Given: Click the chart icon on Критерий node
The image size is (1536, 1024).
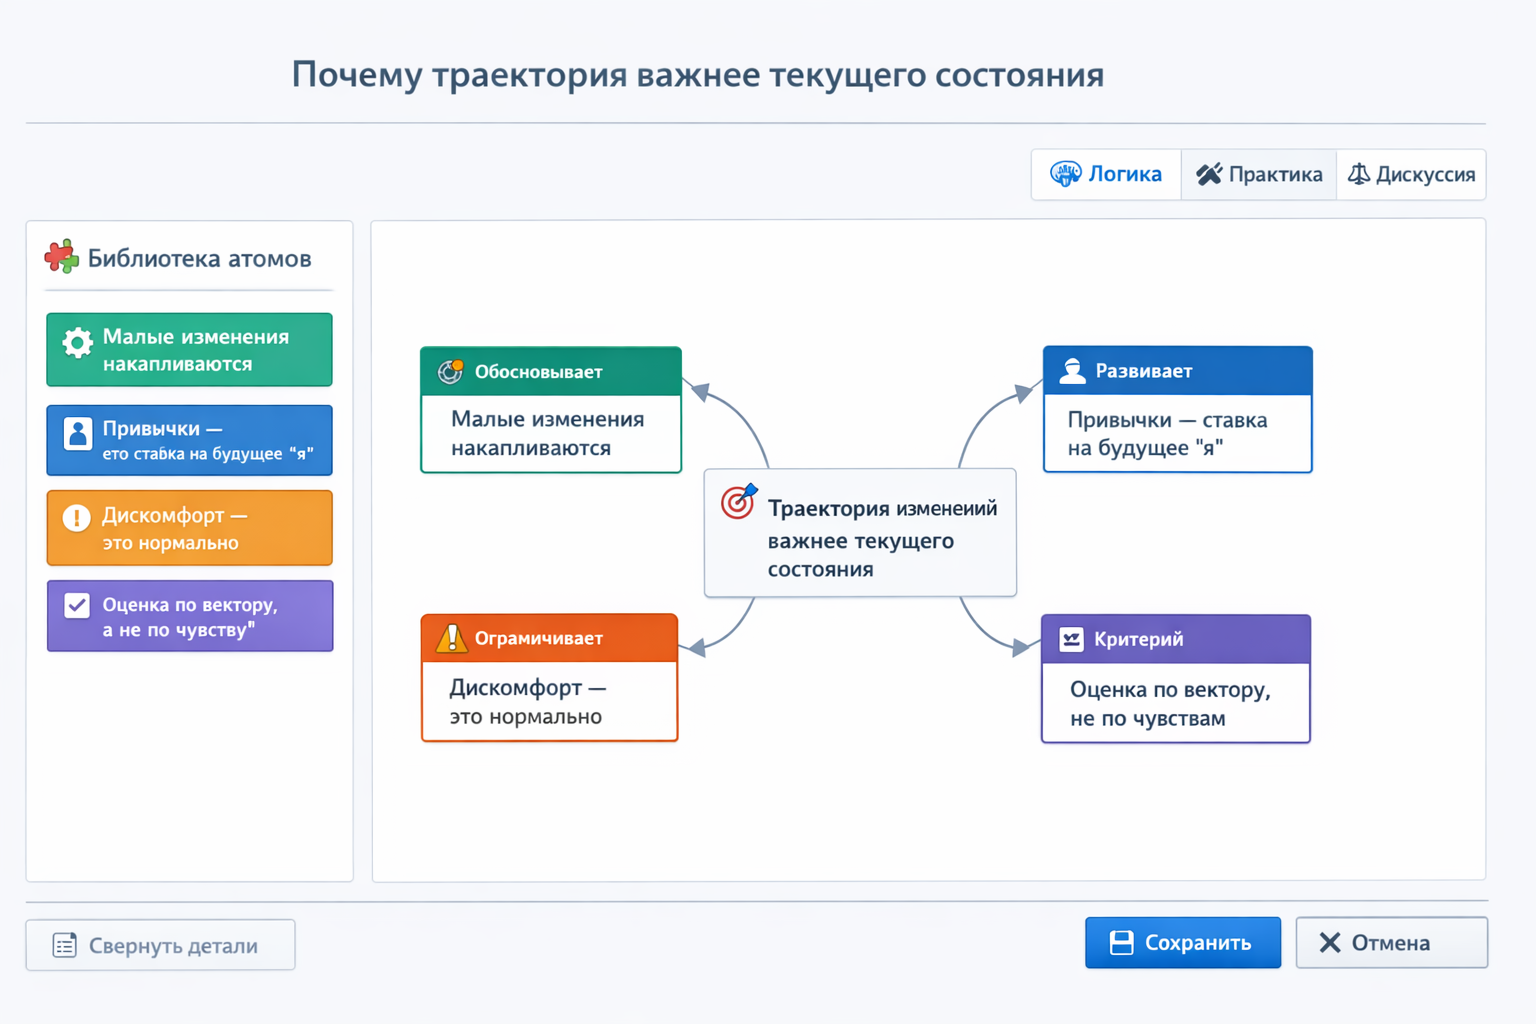Looking at the screenshot, I should click(x=1070, y=637).
